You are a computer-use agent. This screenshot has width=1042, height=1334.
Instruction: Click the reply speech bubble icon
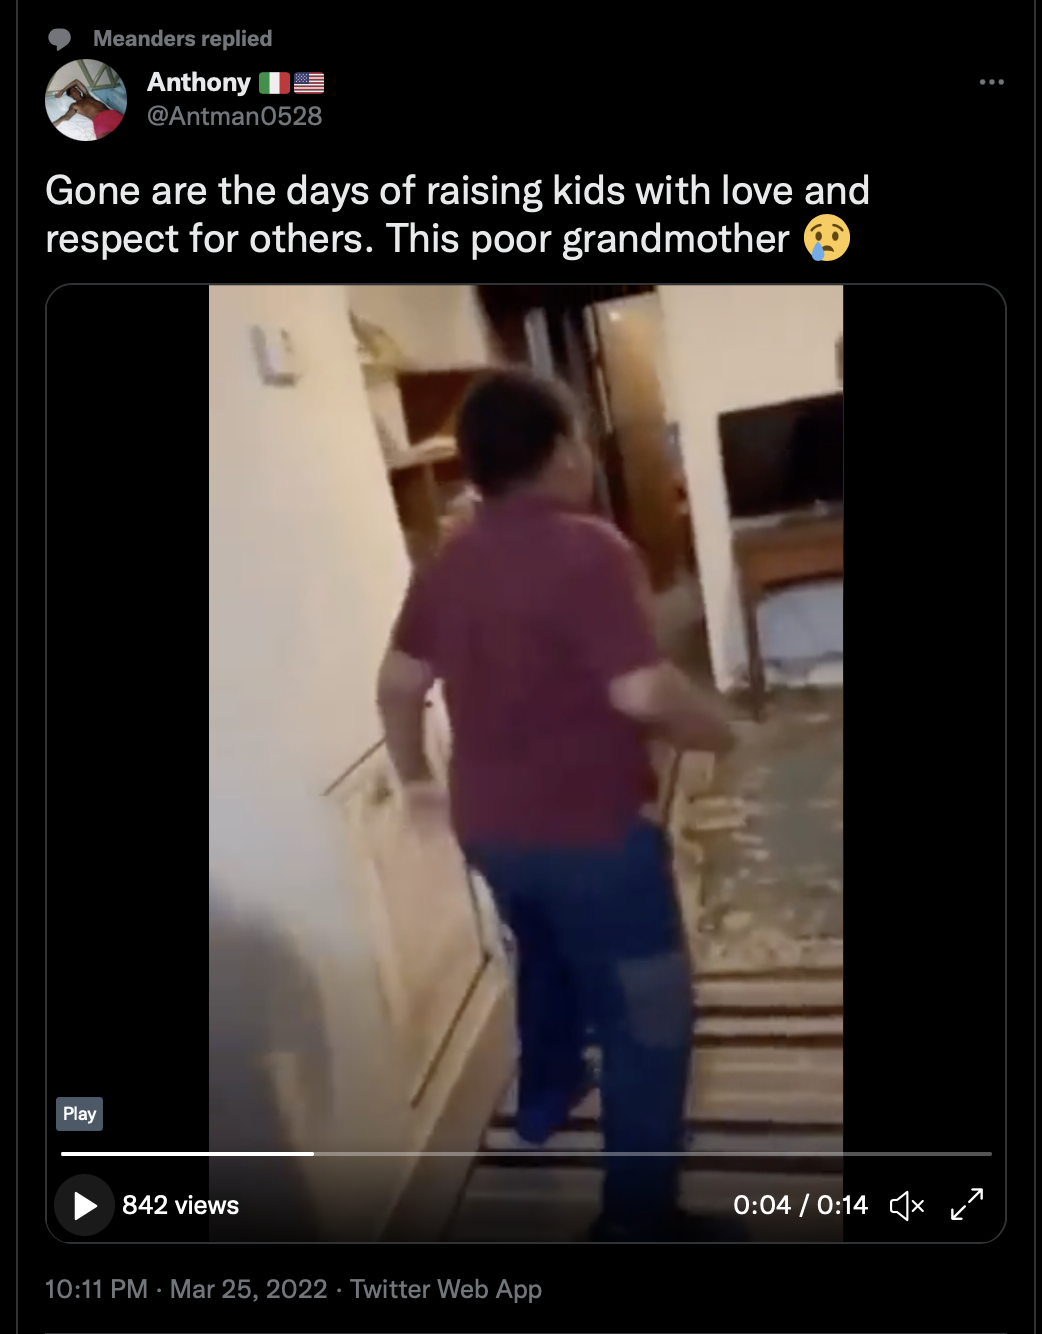click(x=60, y=39)
